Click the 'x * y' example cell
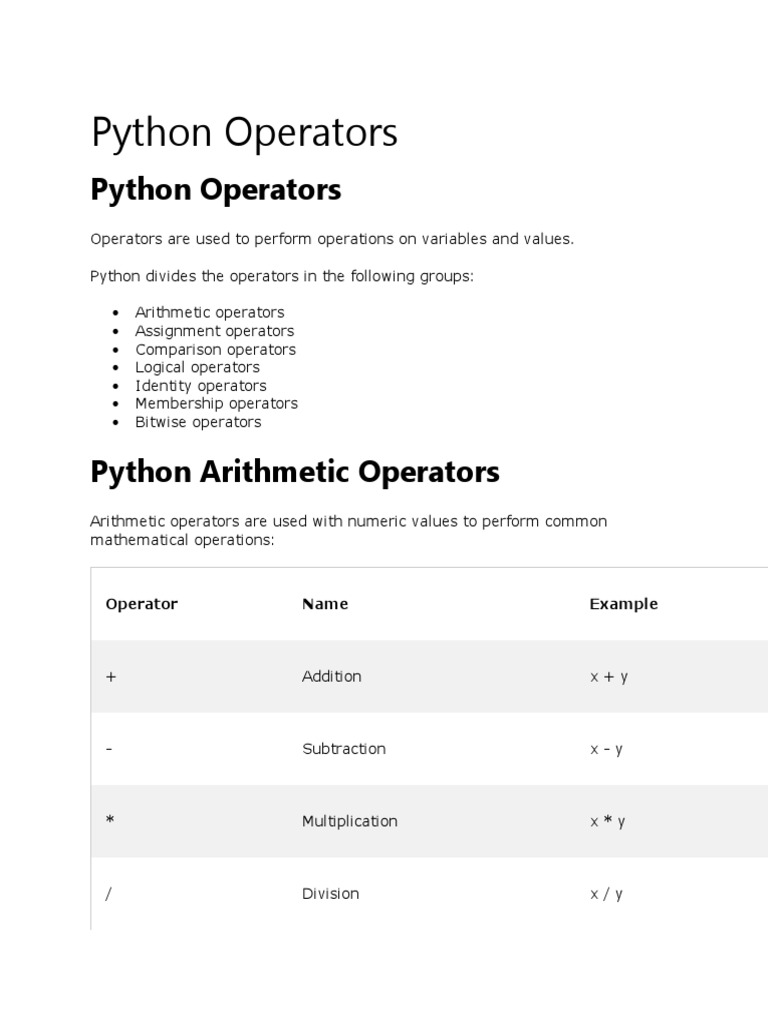Screen dimensions: 768x1024 (x=608, y=821)
